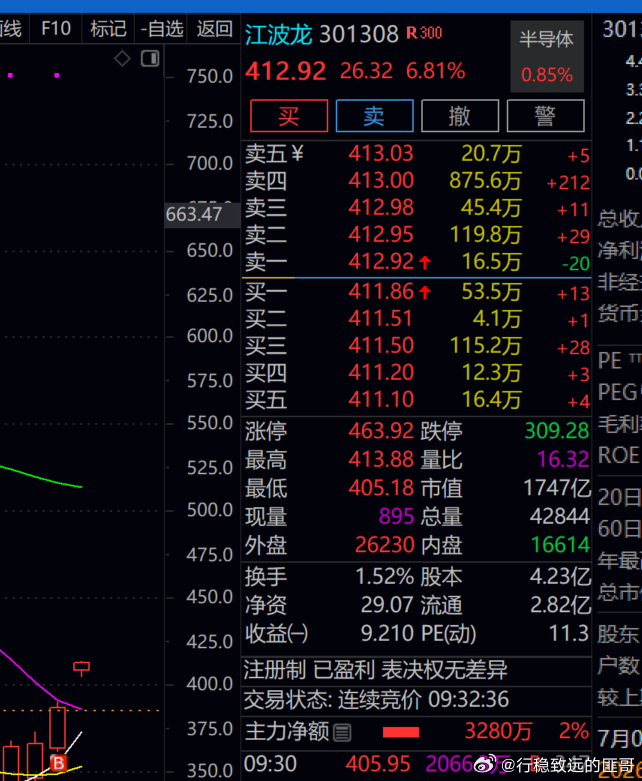Image resolution: width=642 pixels, height=781 pixels.
Task: Click the diamond icon above the chart
Action: (x=122, y=59)
